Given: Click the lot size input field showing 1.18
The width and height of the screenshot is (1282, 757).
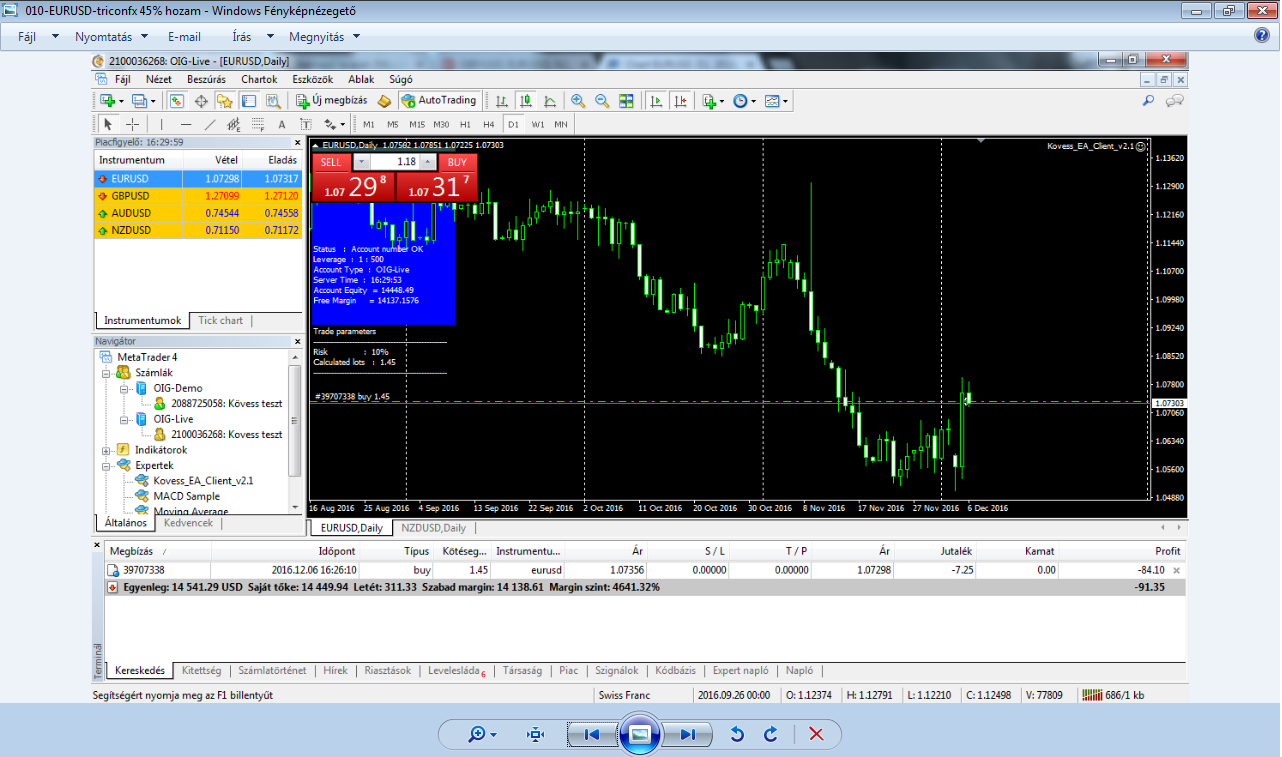Looking at the screenshot, I should [x=395, y=162].
